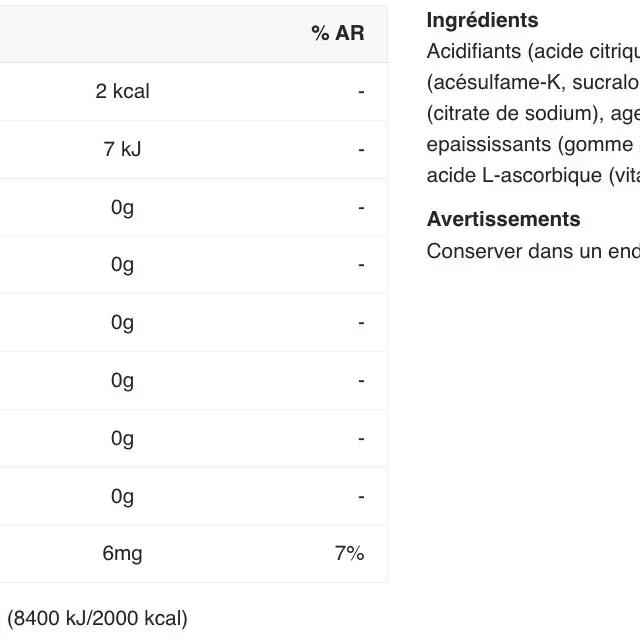Select the 0g value directly below 7 kJ
The width and height of the screenshot is (640, 640).
tap(122, 207)
